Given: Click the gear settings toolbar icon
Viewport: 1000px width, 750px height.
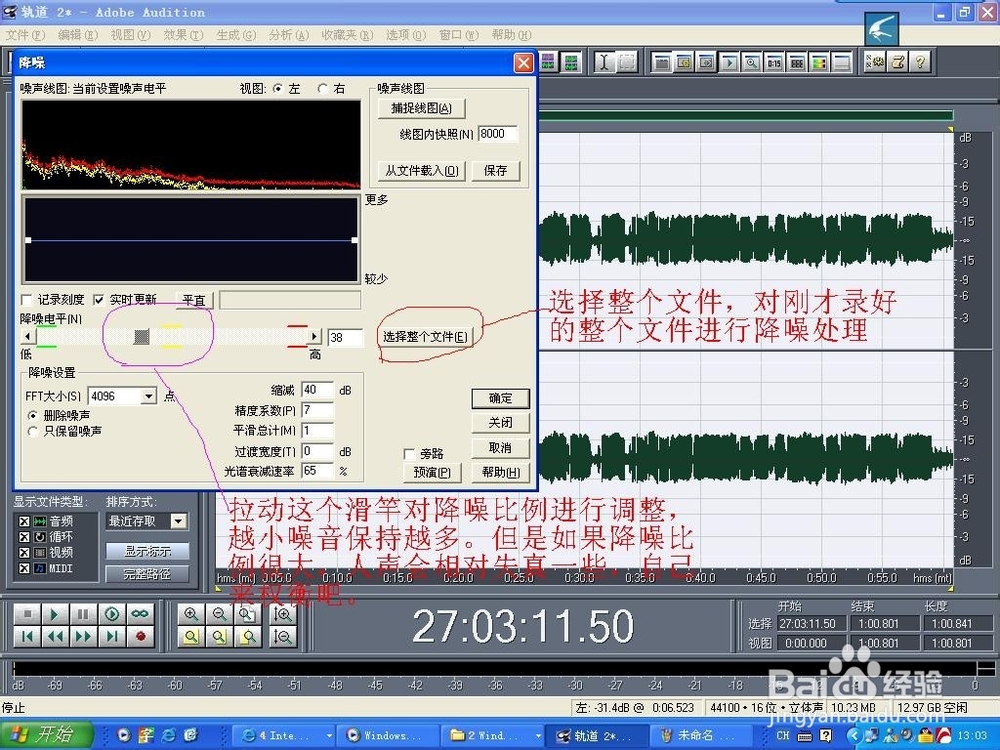Looking at the screenshot, I should (875, 62).
